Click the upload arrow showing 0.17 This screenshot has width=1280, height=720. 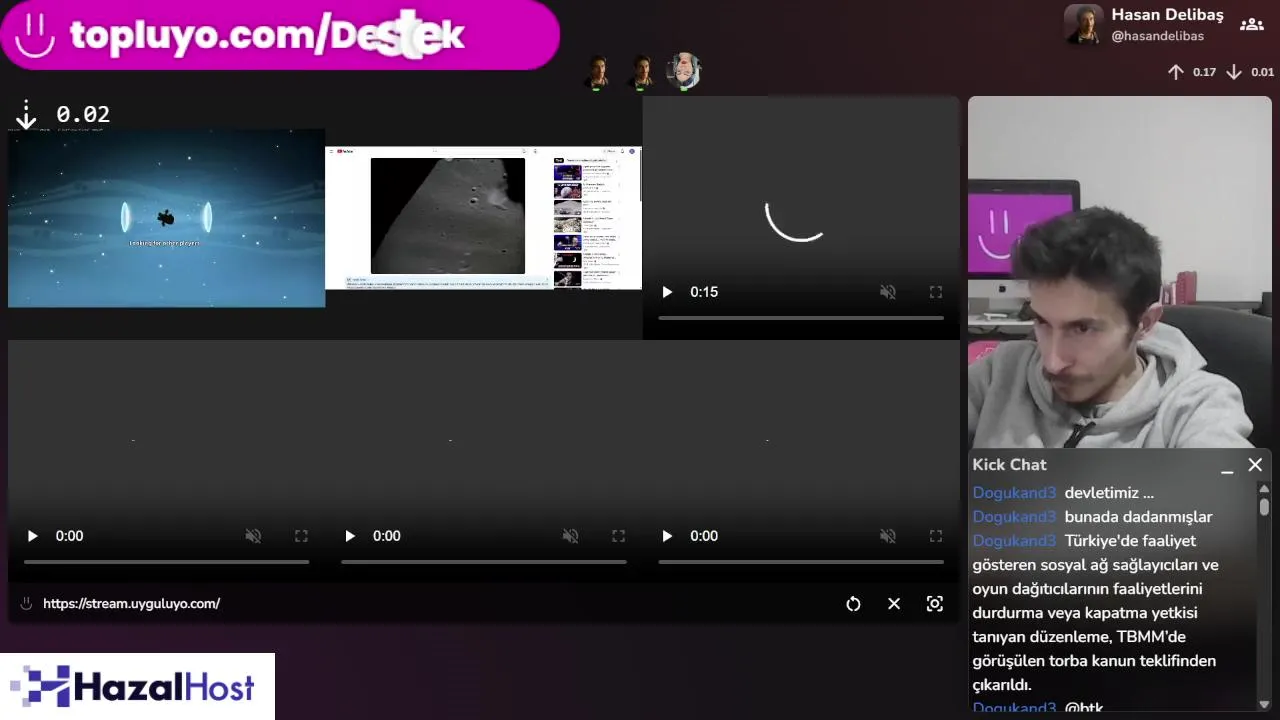[1176, 72]
